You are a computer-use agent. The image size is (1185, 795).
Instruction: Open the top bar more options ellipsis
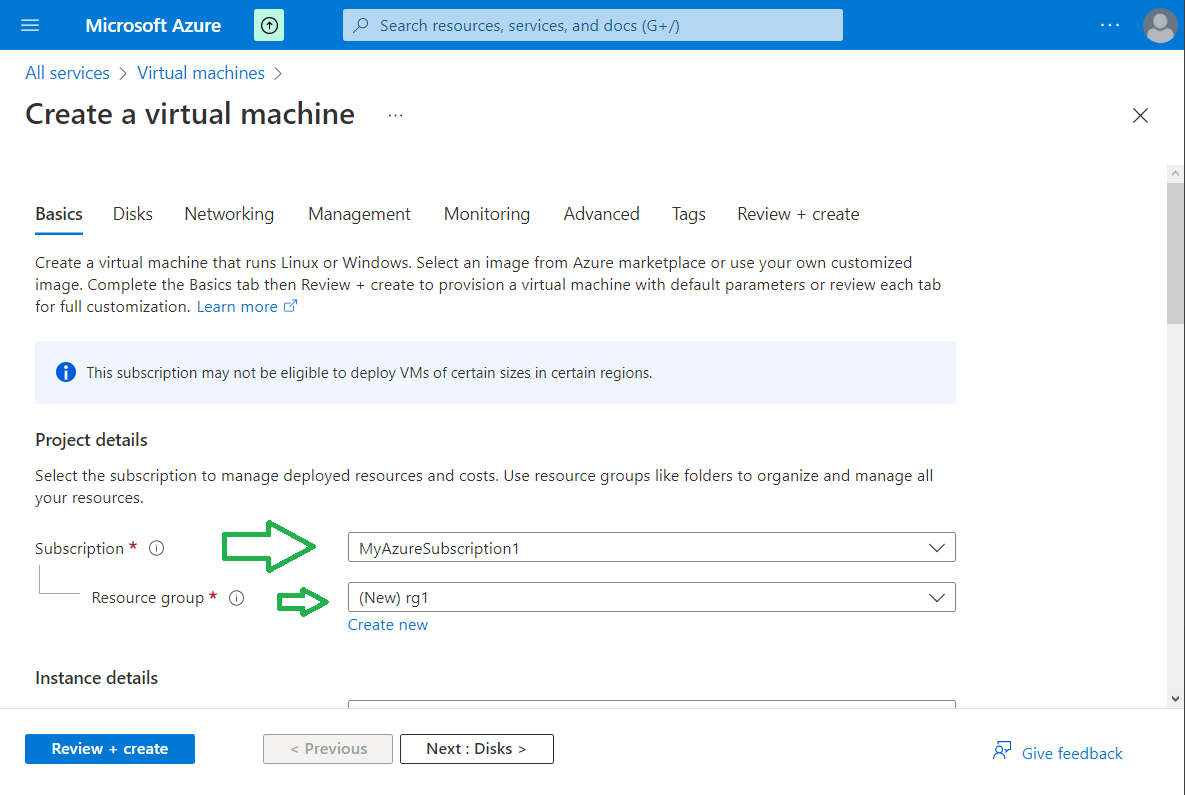click(x=1109, y=25)
